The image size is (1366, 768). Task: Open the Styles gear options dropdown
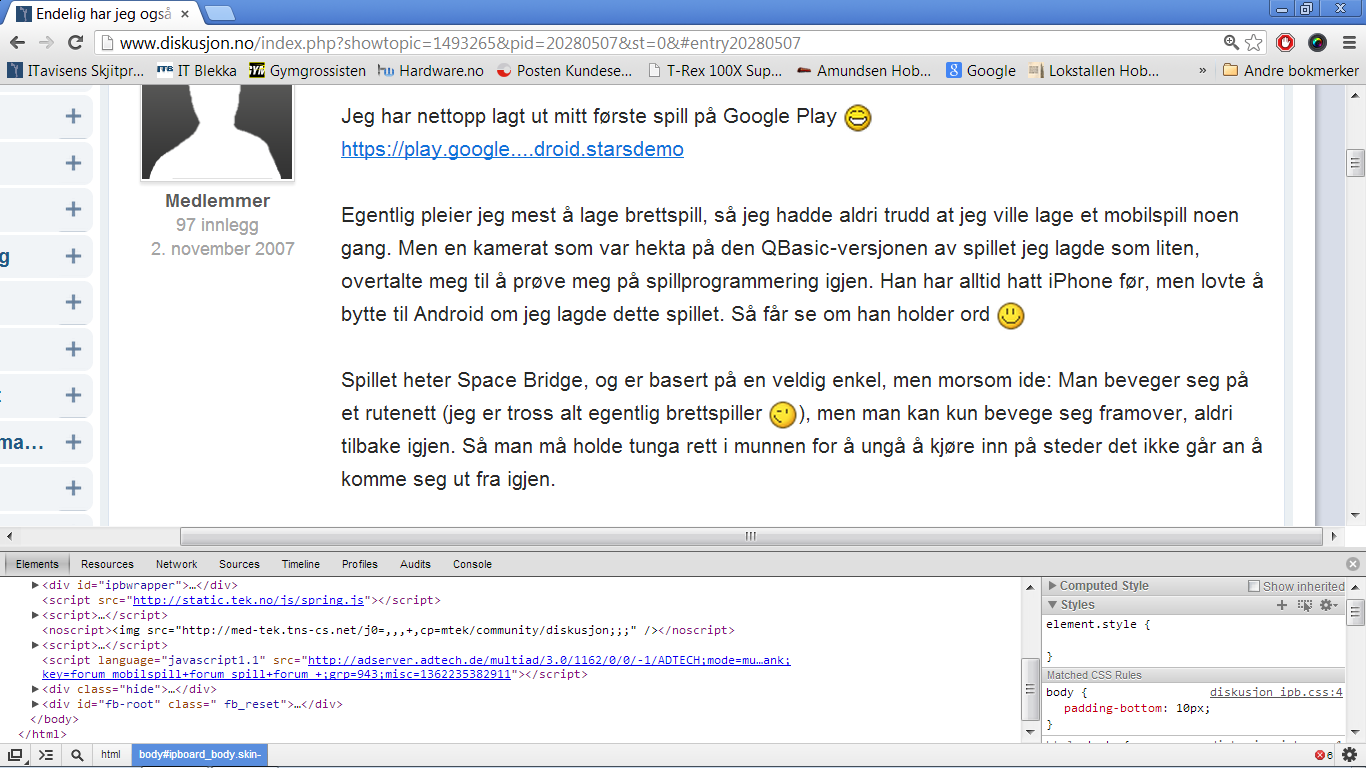tap(1329, 605)
